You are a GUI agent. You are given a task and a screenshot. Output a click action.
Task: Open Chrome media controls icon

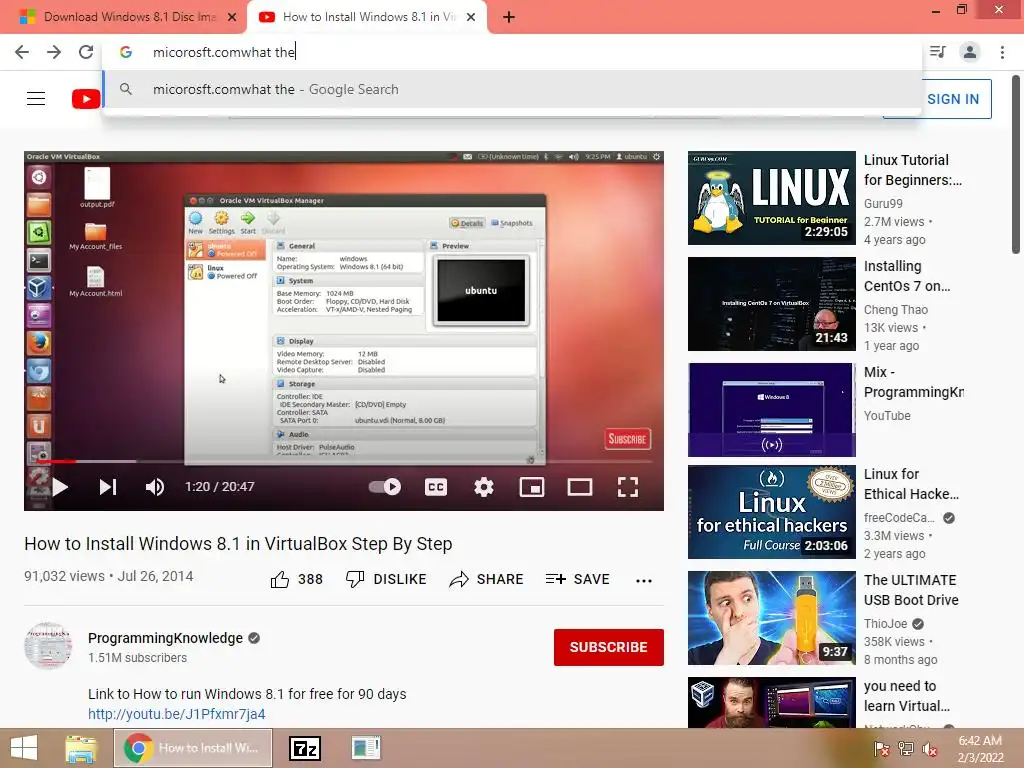click(938, 52)
